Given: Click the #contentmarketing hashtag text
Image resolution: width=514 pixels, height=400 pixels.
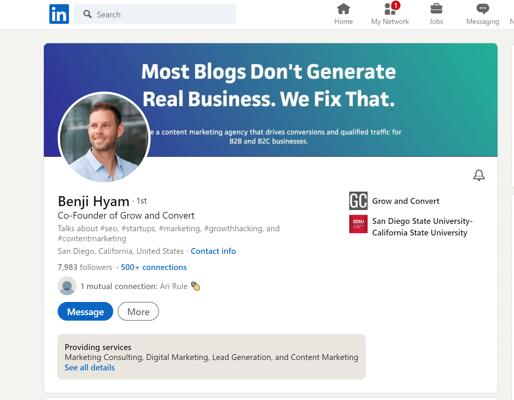Looking at the screenshot, I should click(x=92, y=239).
